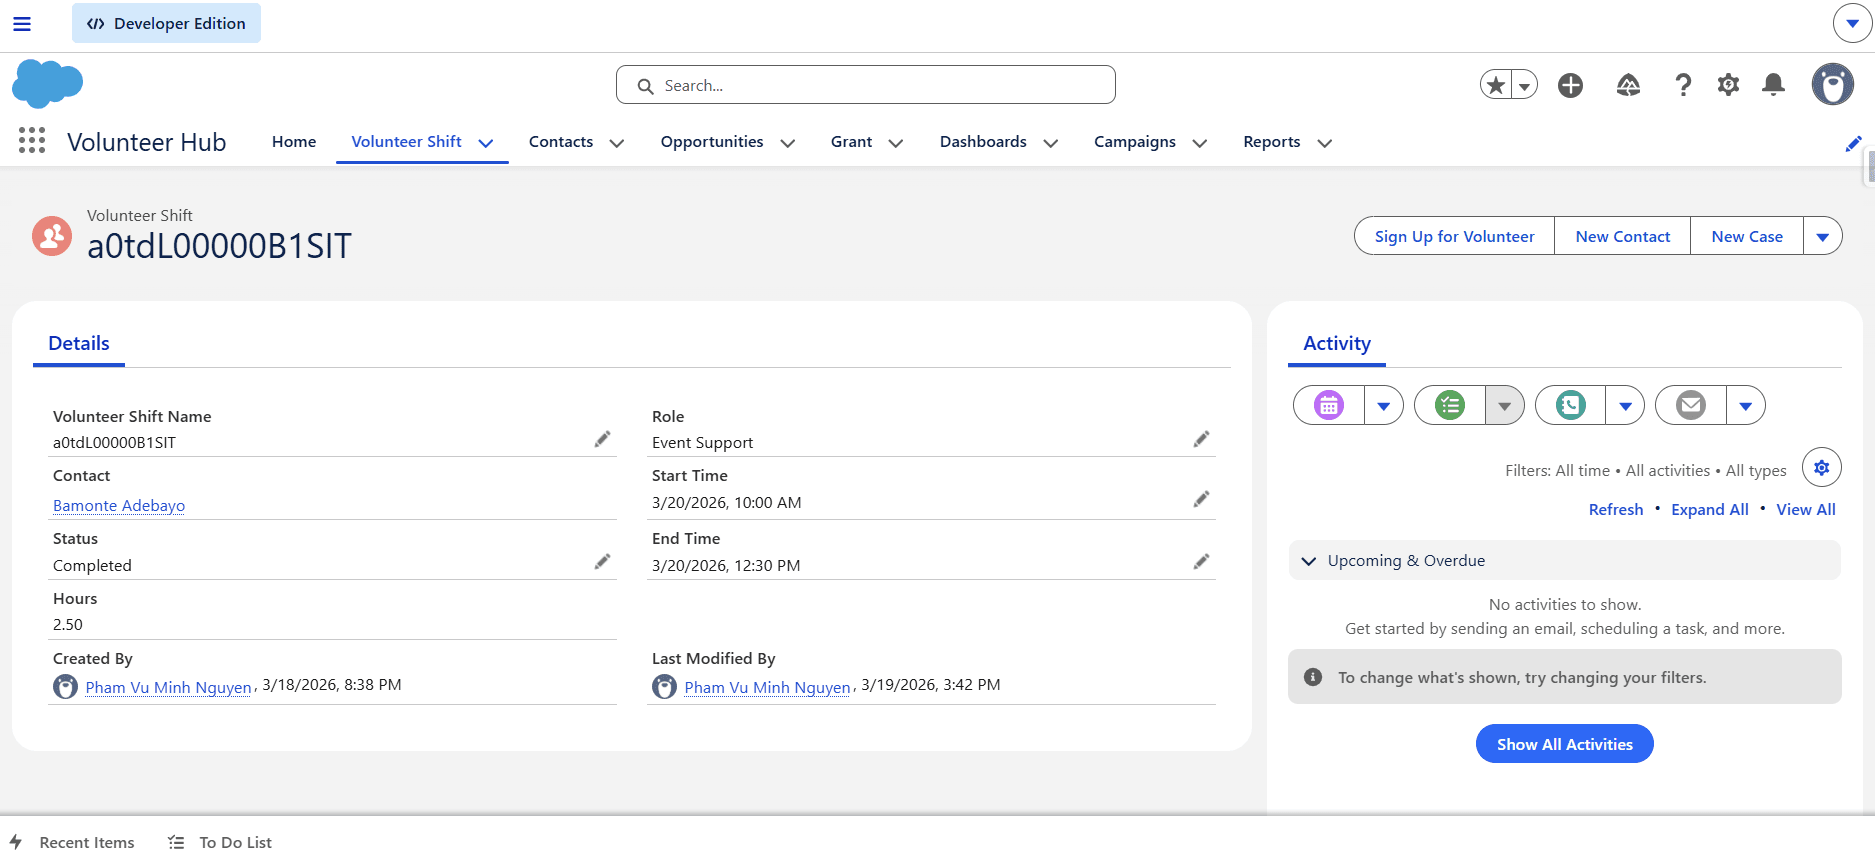Click the New Case button
The width and height of the screenshot is (1875, 860).
(1747, 236)
